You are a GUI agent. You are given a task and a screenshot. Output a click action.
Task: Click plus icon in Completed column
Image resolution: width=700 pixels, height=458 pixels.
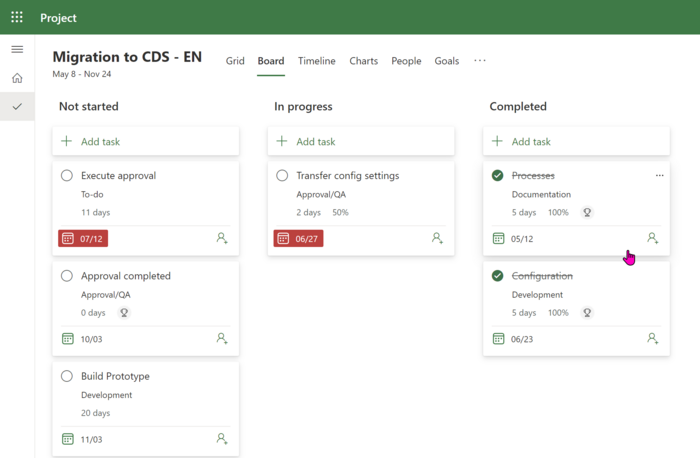pyautogui.click(x=497, y=141)
